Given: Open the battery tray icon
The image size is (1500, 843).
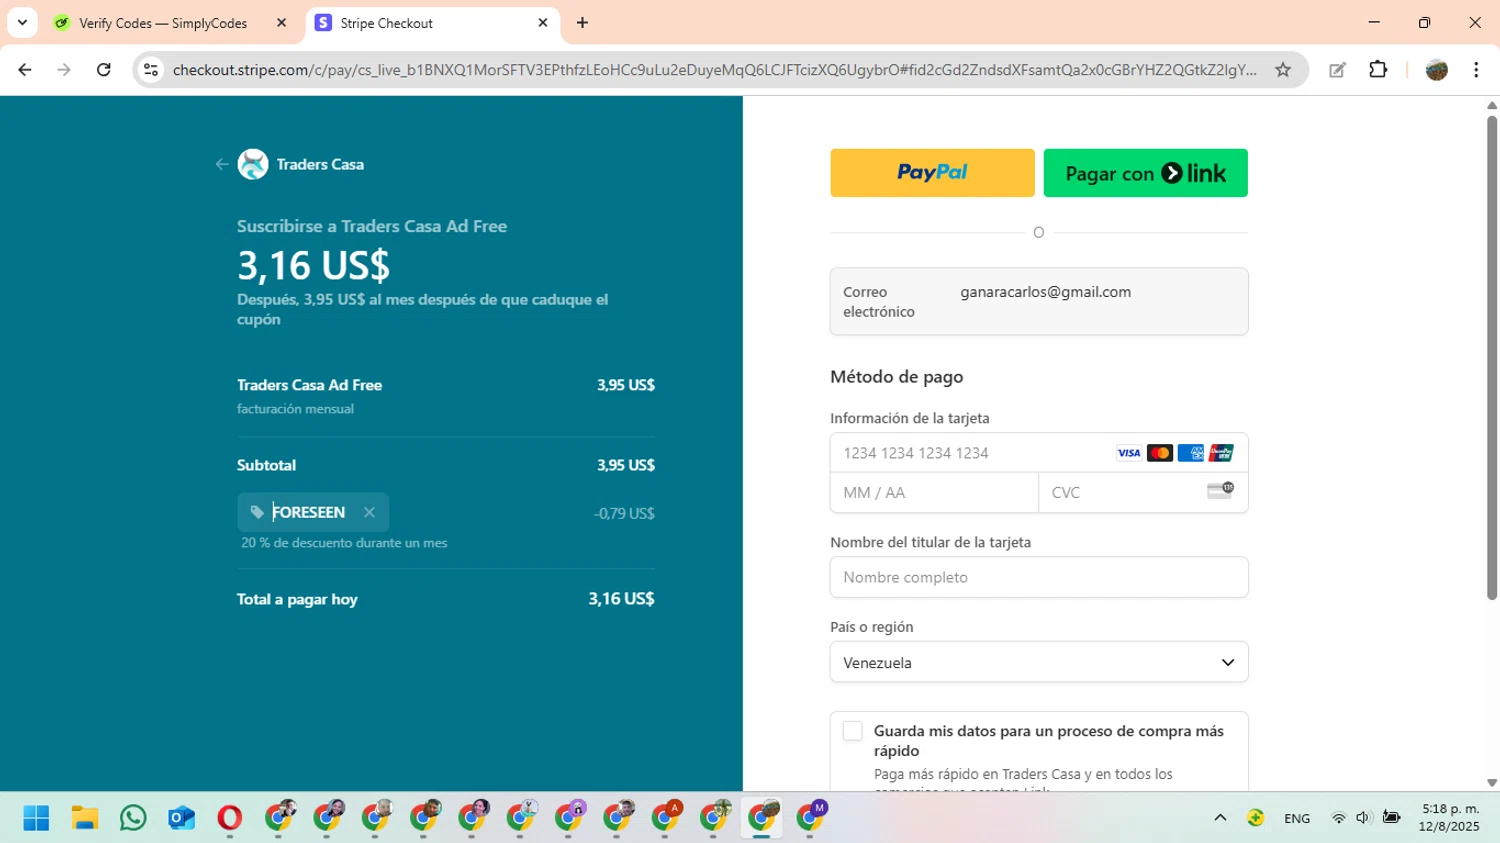Looking at the screenshot, I should pos(1391,818).
